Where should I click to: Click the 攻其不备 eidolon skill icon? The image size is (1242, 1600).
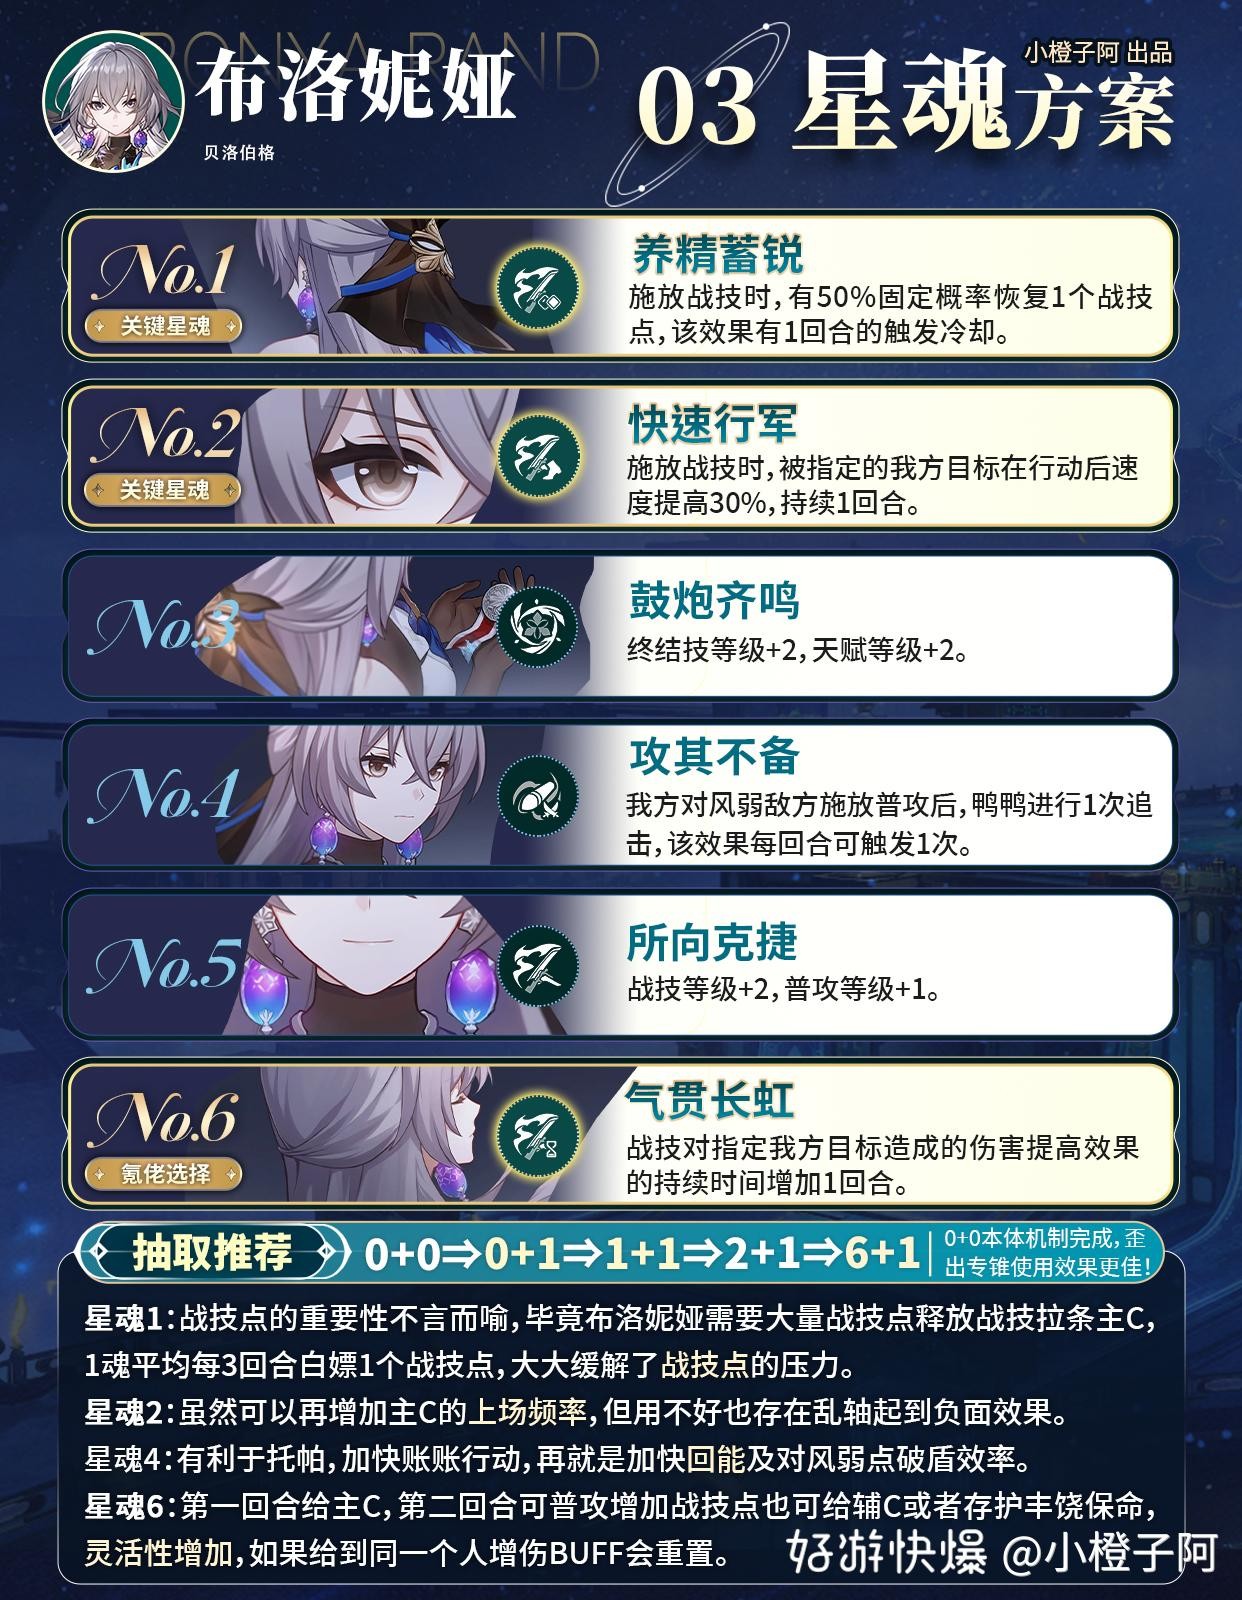(x=540, y=796)
